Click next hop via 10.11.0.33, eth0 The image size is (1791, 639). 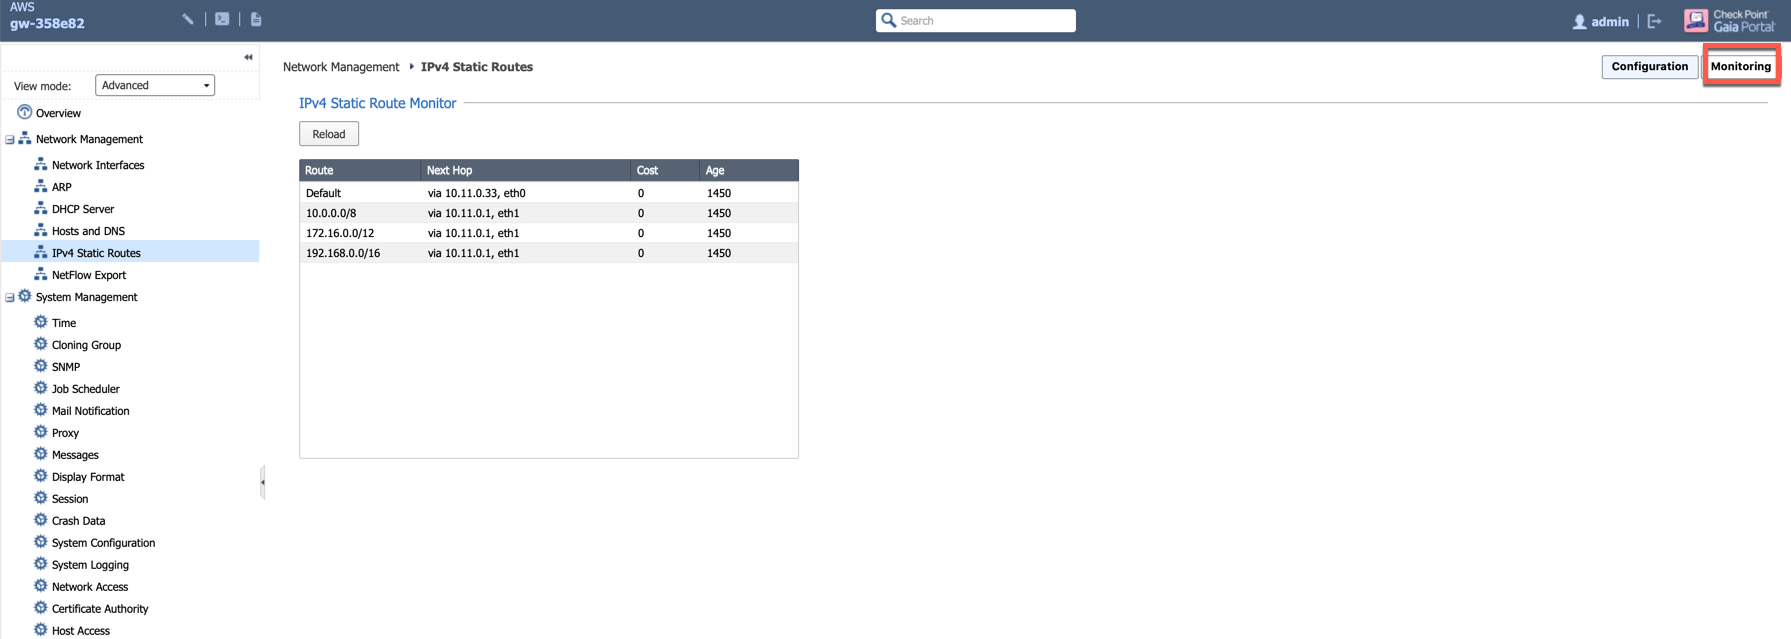(x=476, y=193)
